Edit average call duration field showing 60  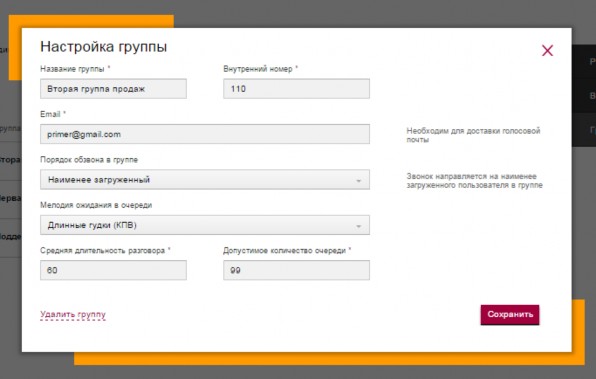point(113,270)
